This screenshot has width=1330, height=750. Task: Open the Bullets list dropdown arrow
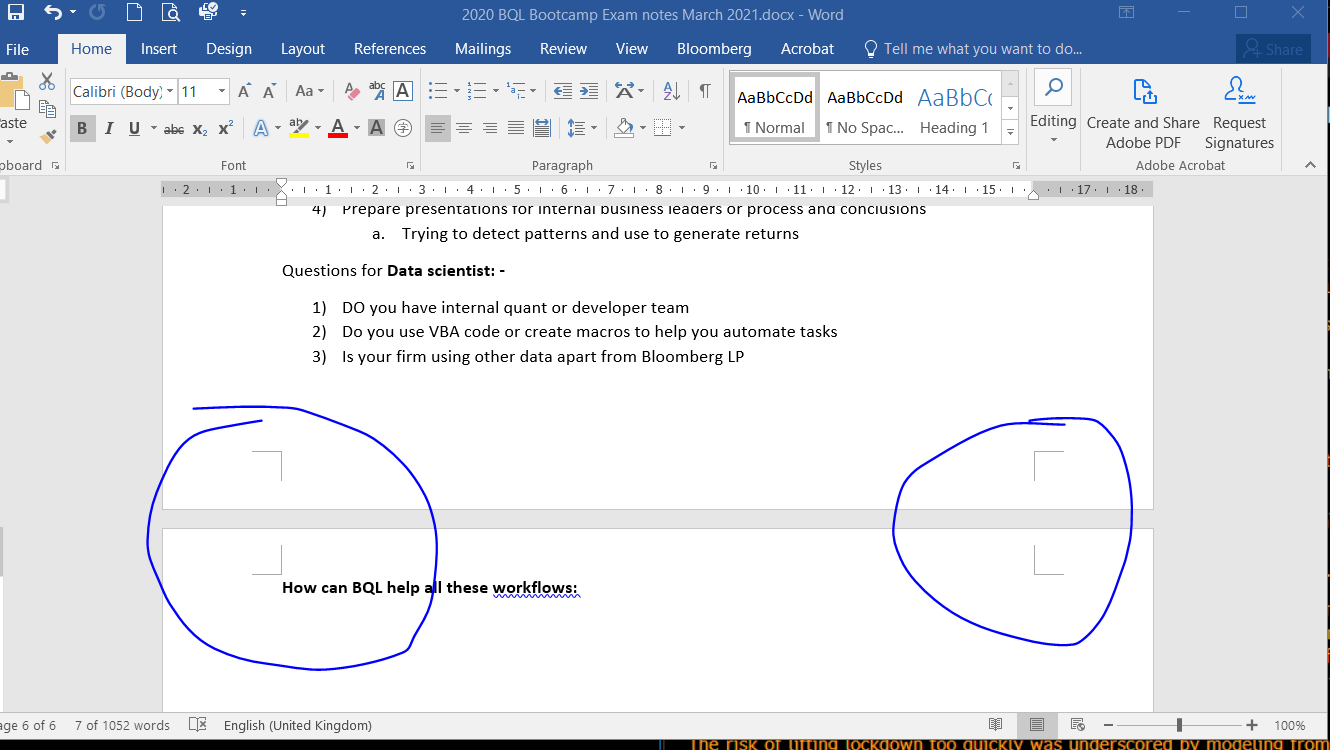(457, 91)
